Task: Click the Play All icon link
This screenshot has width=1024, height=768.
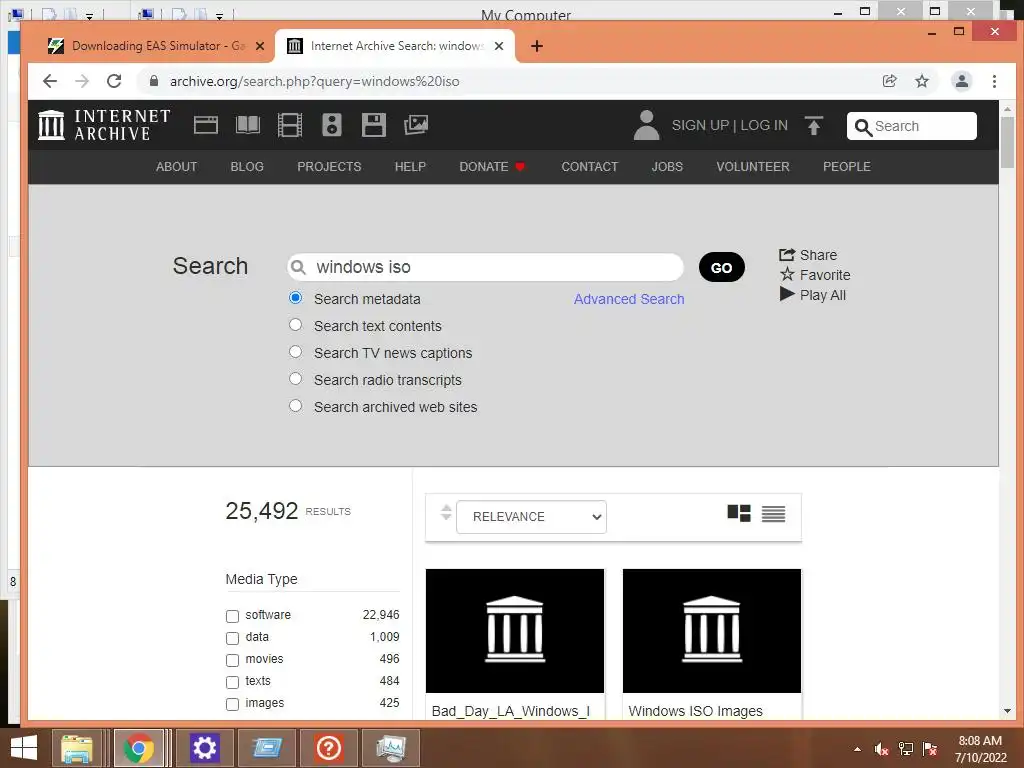Action: 812,295
